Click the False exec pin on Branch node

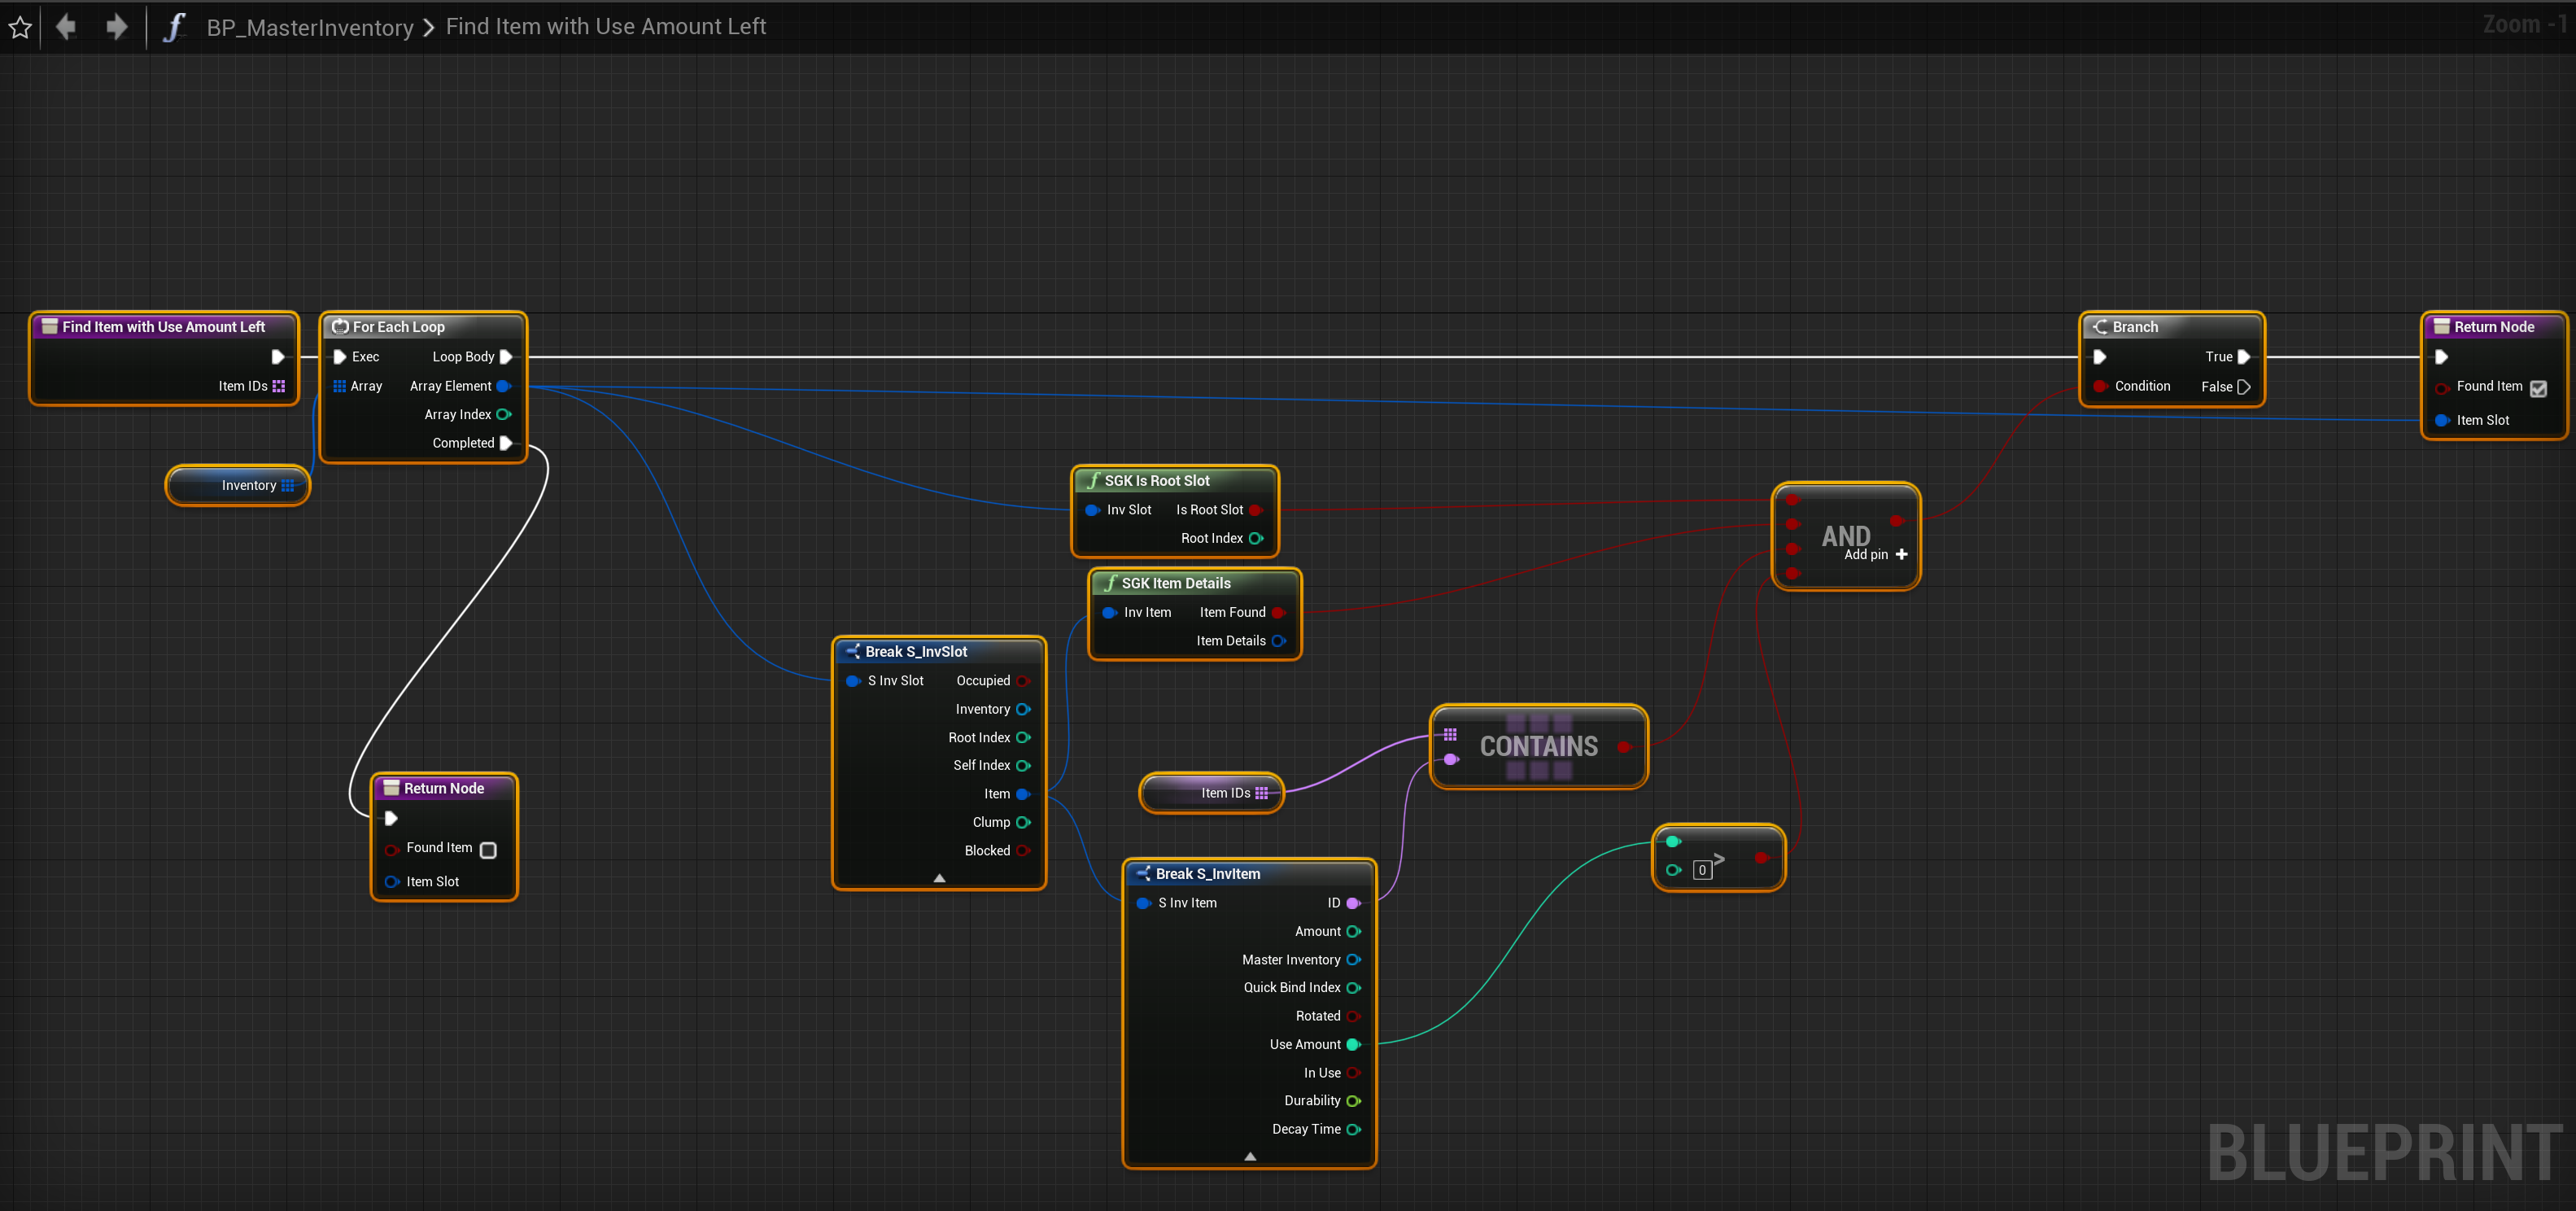[x=2243, y=387]
